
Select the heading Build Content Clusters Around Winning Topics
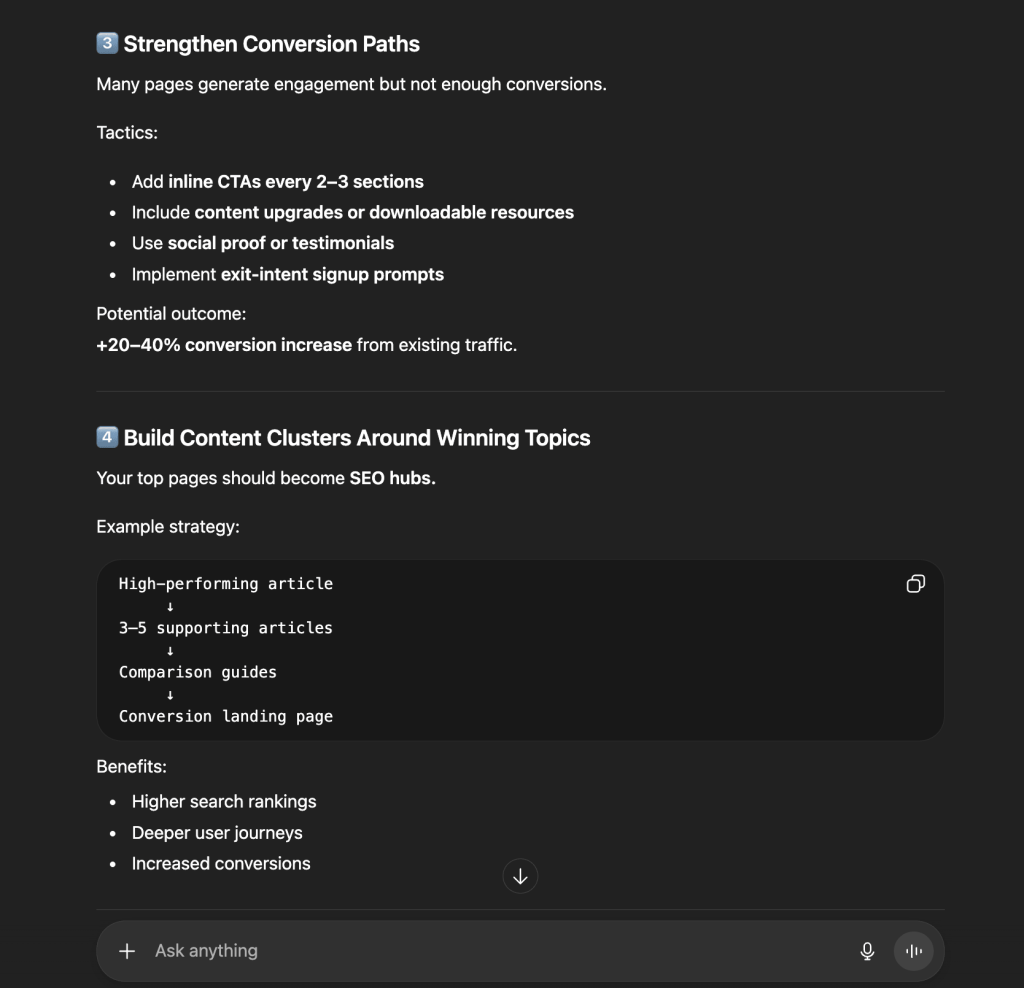pos(355,438)
